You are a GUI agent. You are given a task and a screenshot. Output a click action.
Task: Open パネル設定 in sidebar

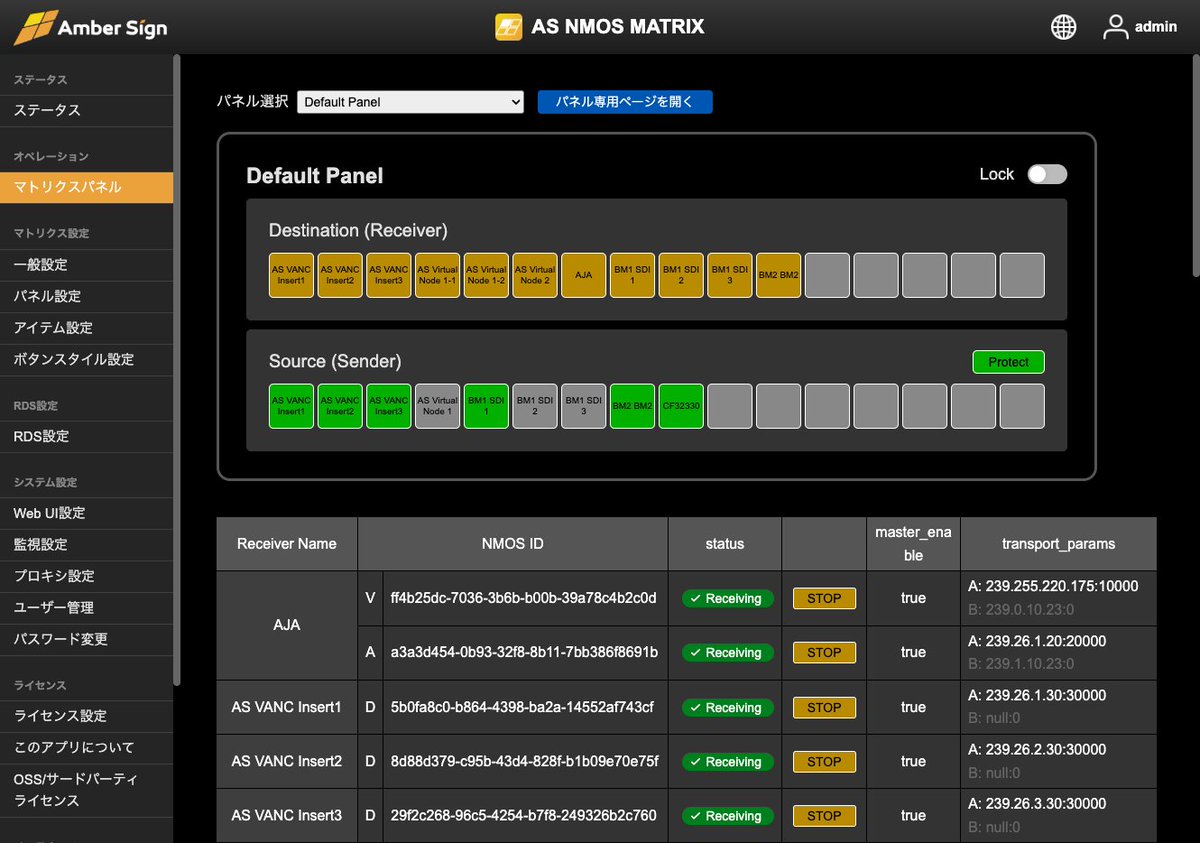[47, 296]
